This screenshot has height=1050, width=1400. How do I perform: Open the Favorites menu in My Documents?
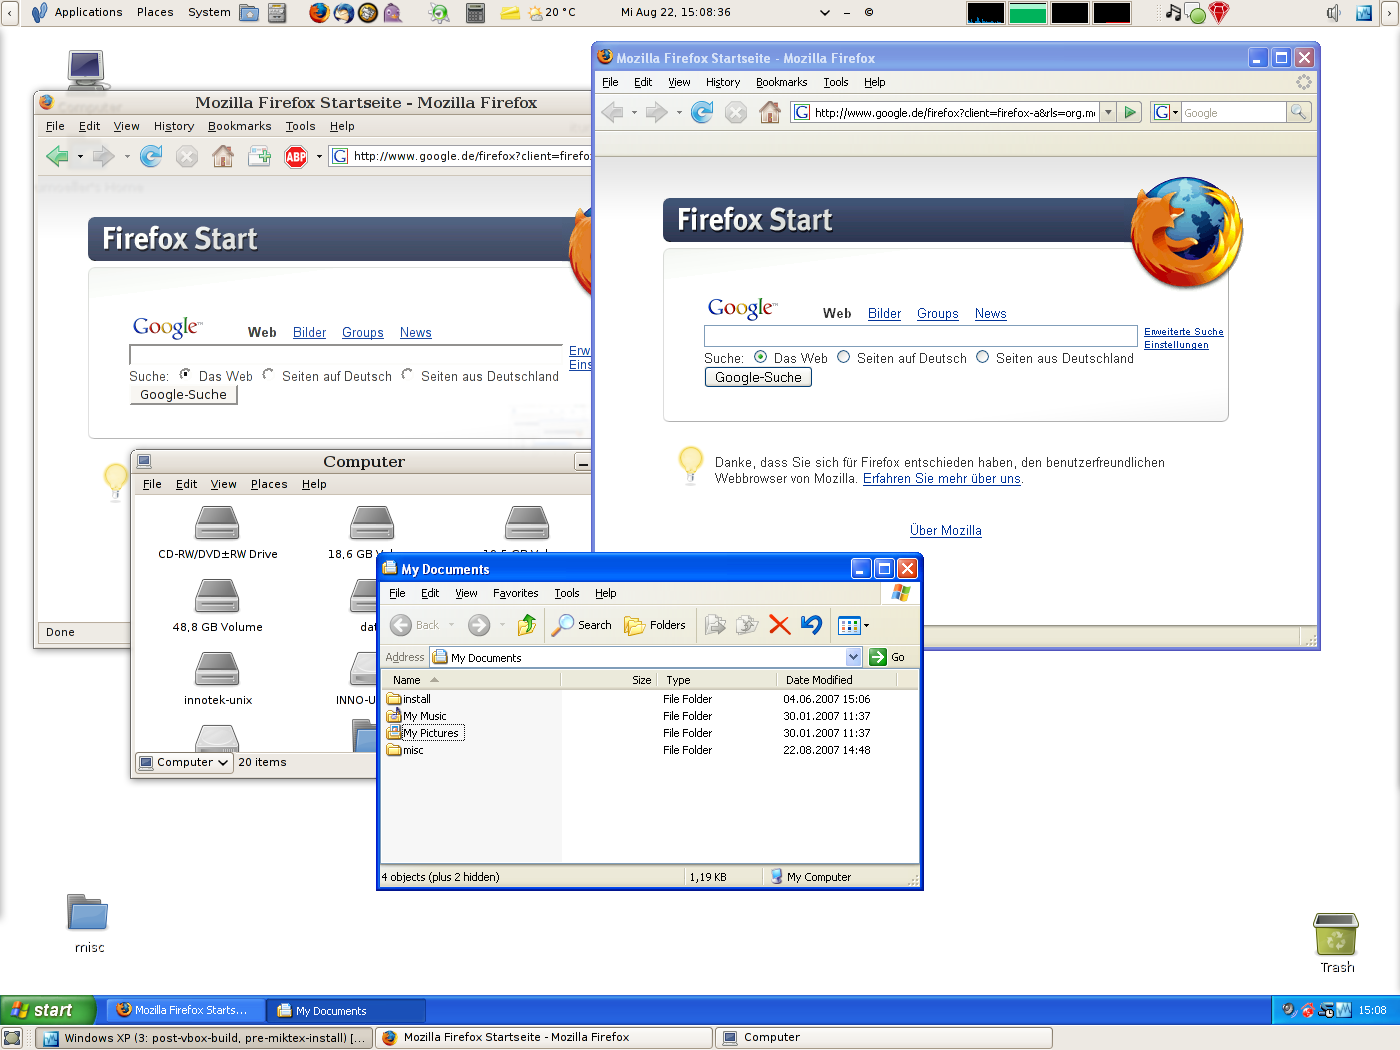tap(515, 593)
